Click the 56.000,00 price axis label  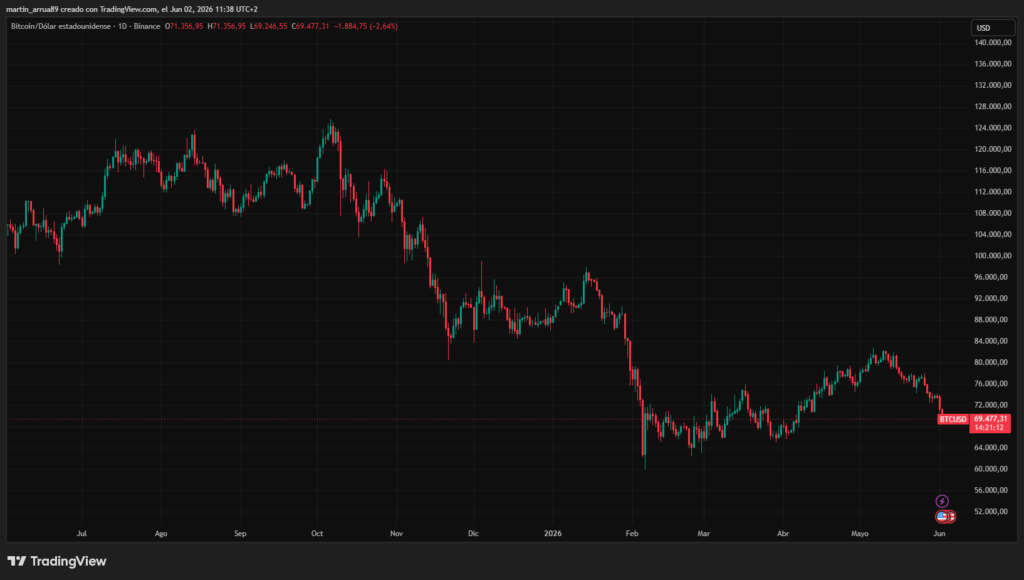pyautogui.click(x=993, y=490)
